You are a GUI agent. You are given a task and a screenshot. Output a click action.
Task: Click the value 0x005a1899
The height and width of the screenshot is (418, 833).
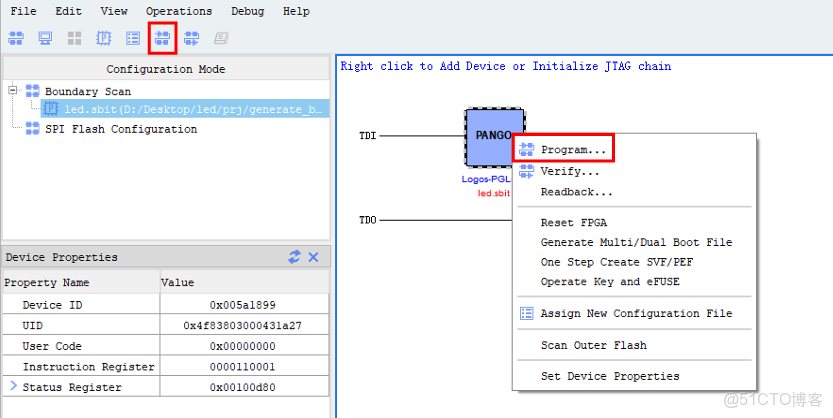click(243, 305)
